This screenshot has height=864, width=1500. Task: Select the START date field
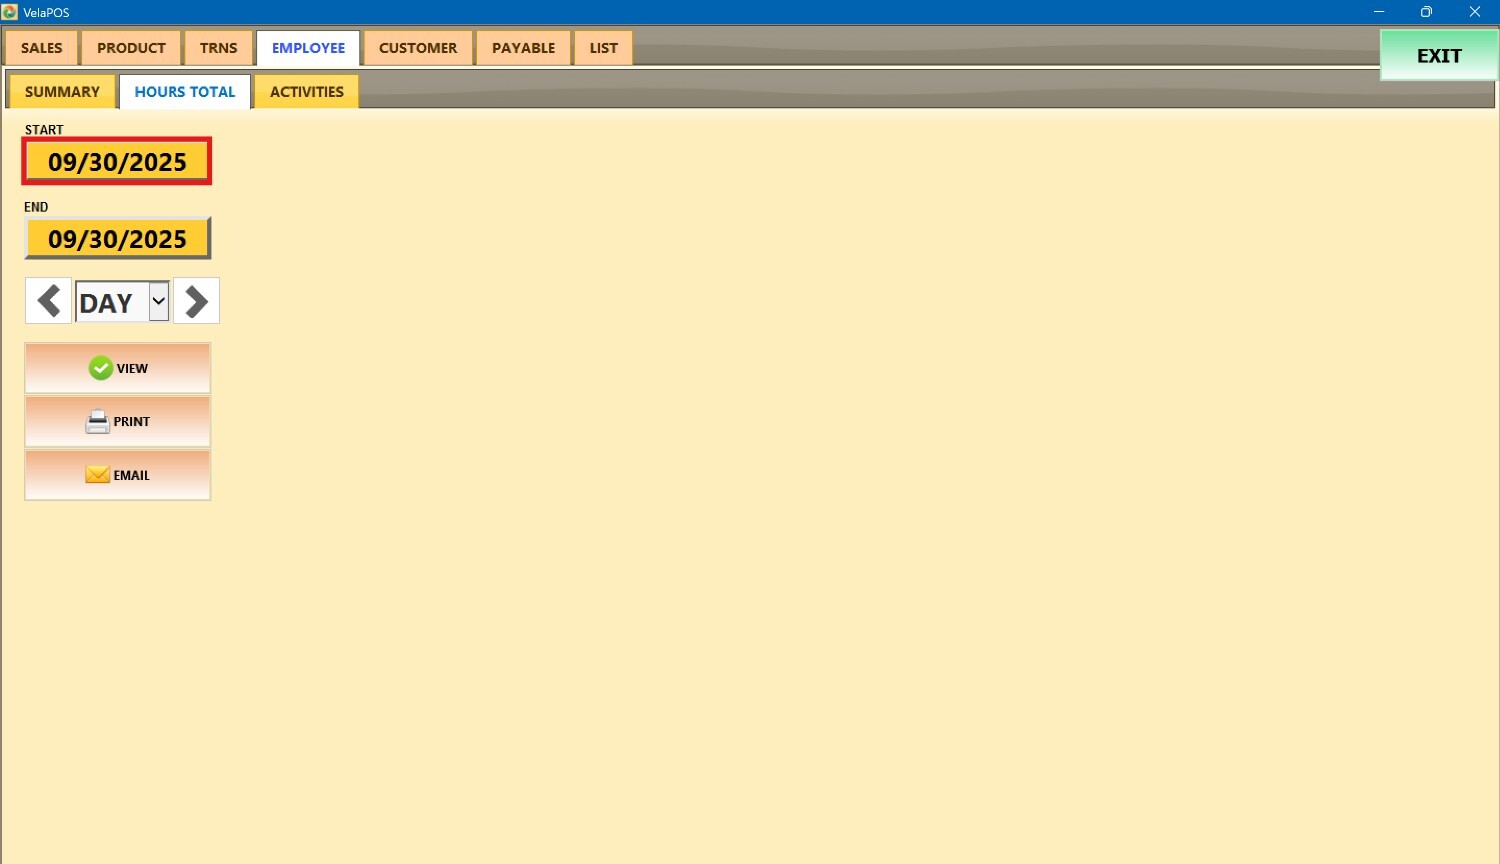click(117, 162)
